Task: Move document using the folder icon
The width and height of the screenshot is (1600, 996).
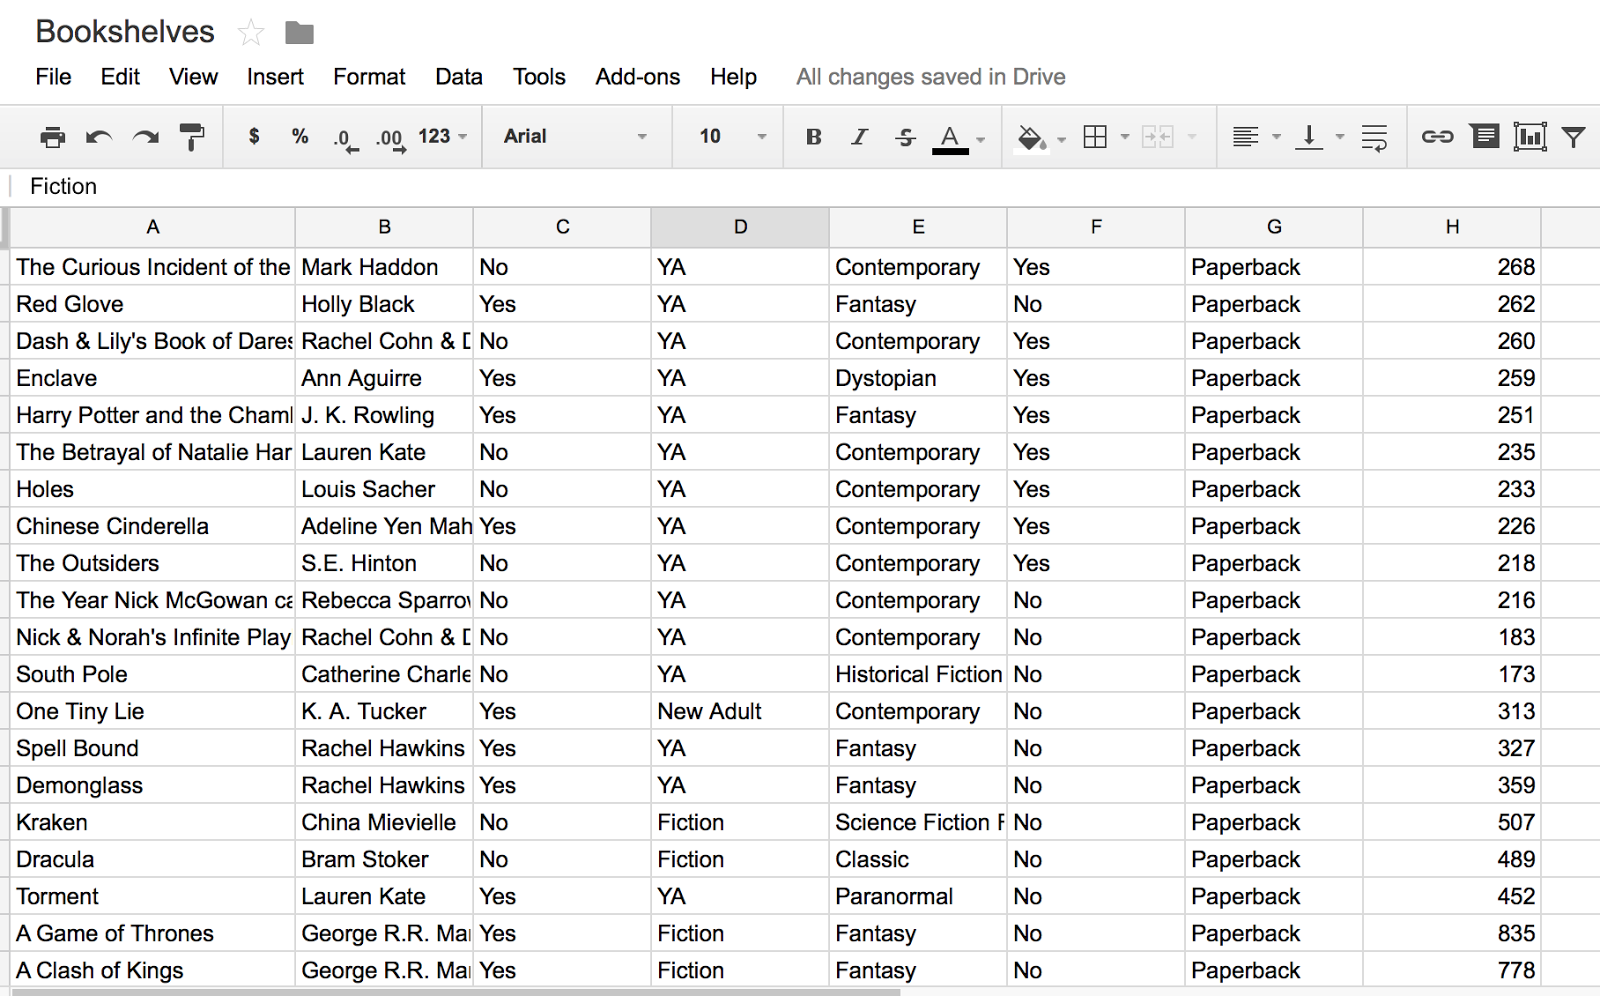Action: [299, 33]
